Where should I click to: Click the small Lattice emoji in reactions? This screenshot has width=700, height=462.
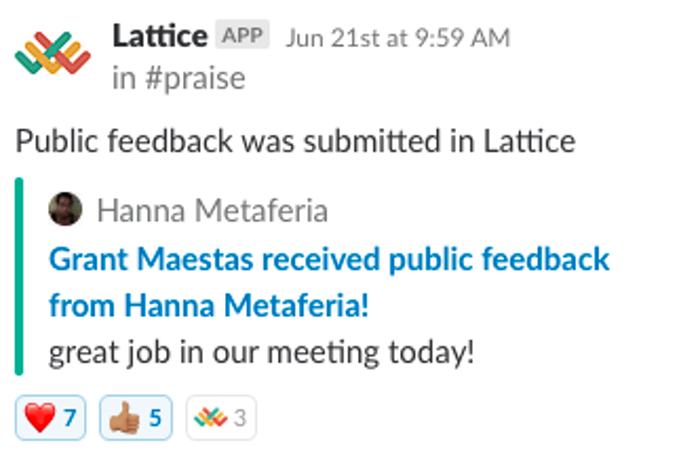(x=211, y=418)
